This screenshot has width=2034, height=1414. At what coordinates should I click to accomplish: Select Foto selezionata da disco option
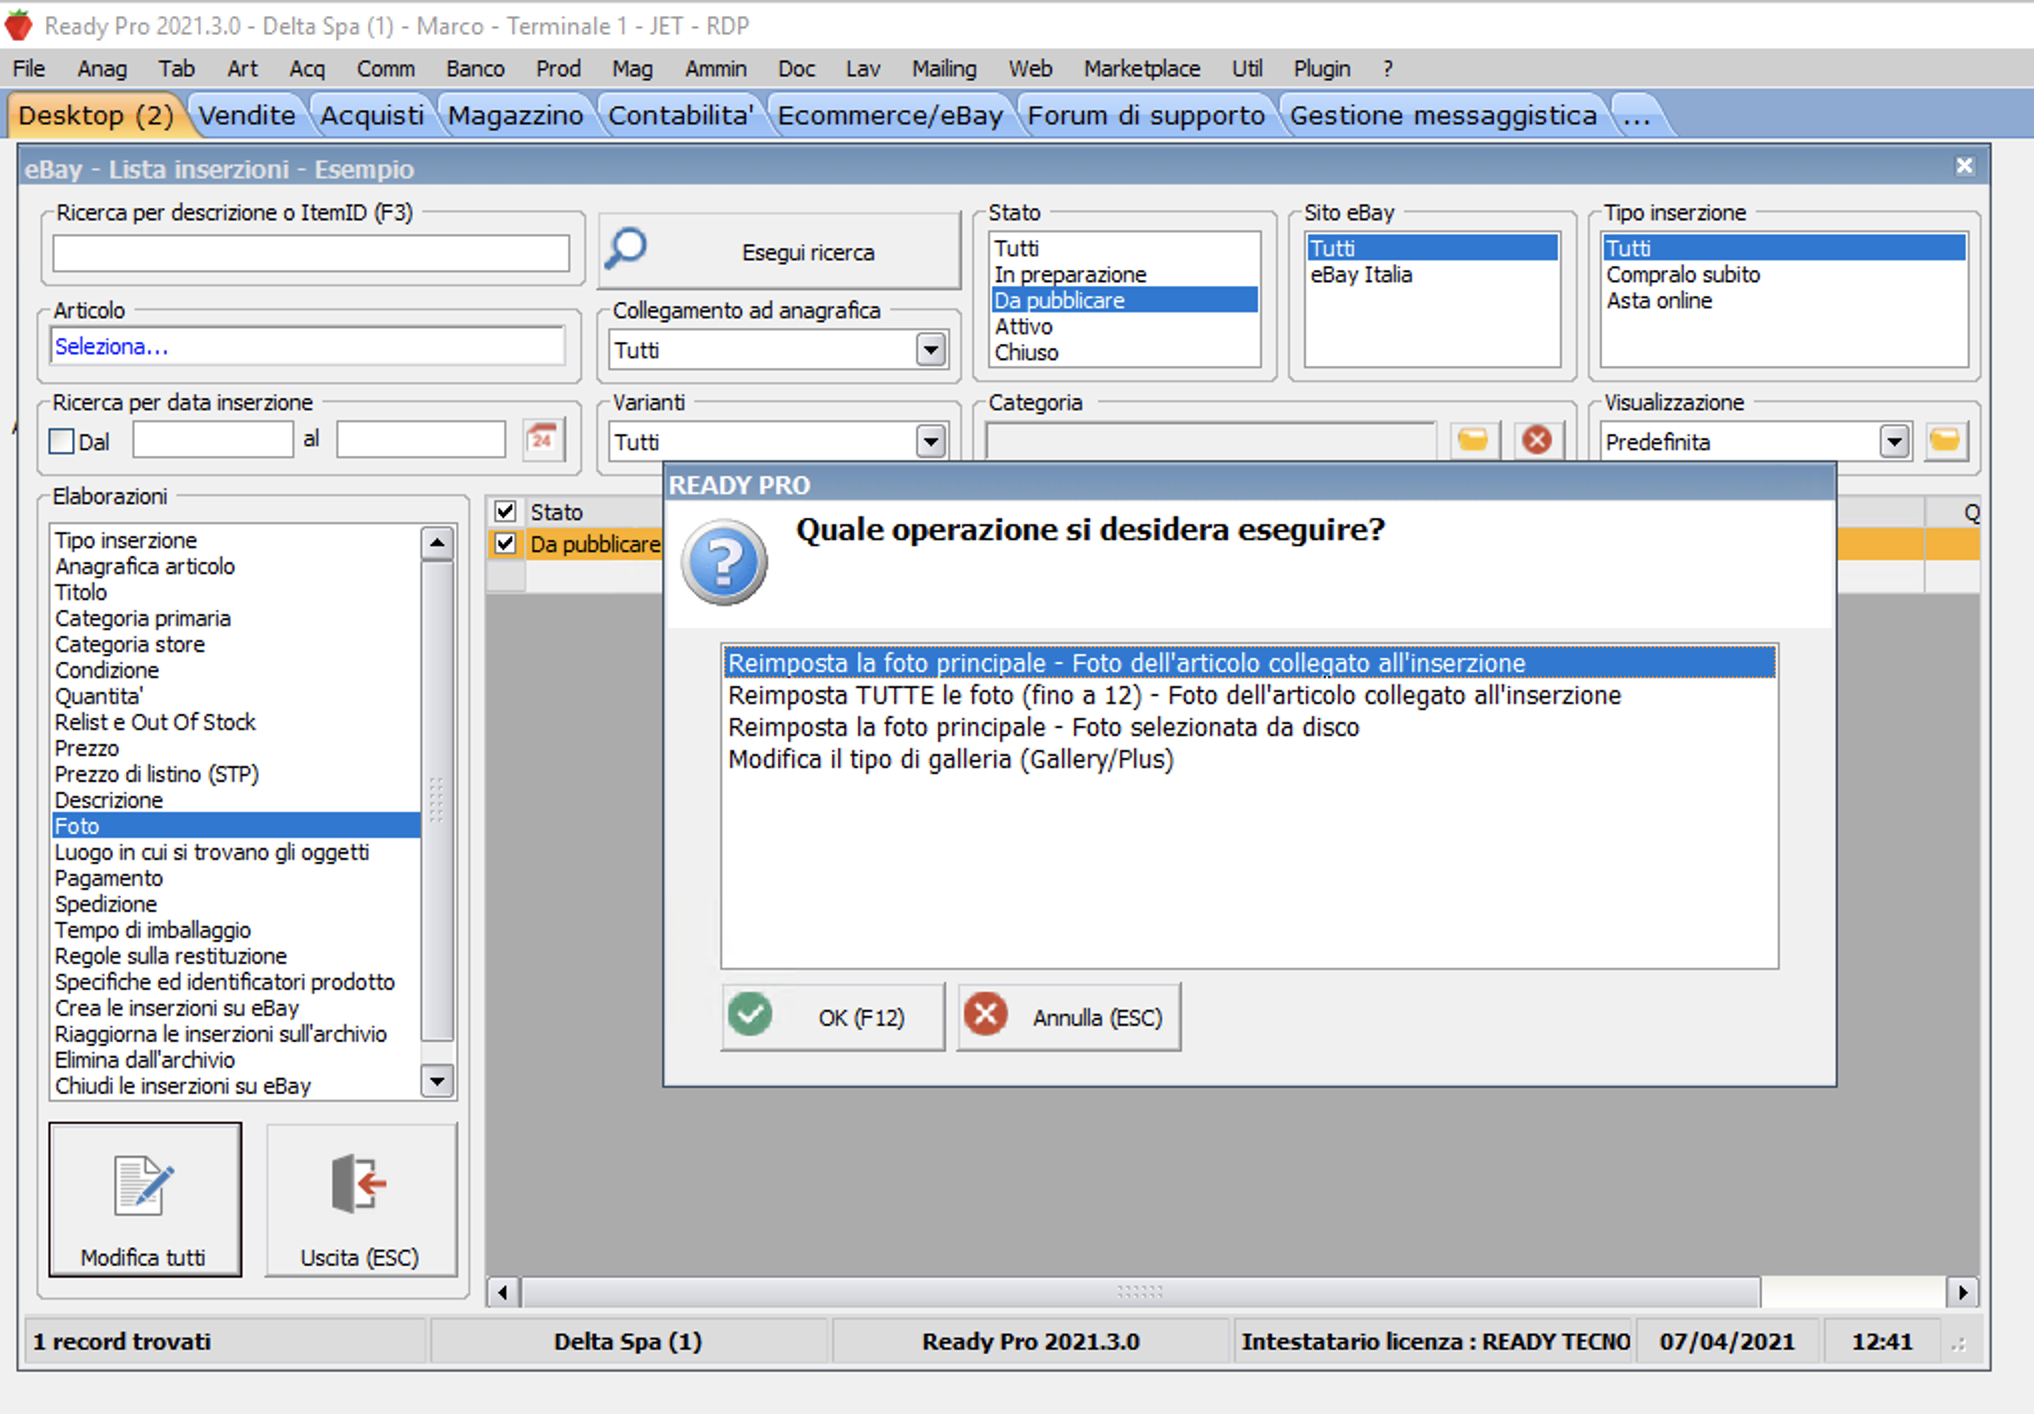pyautogui.click(x=1248, y=727)
